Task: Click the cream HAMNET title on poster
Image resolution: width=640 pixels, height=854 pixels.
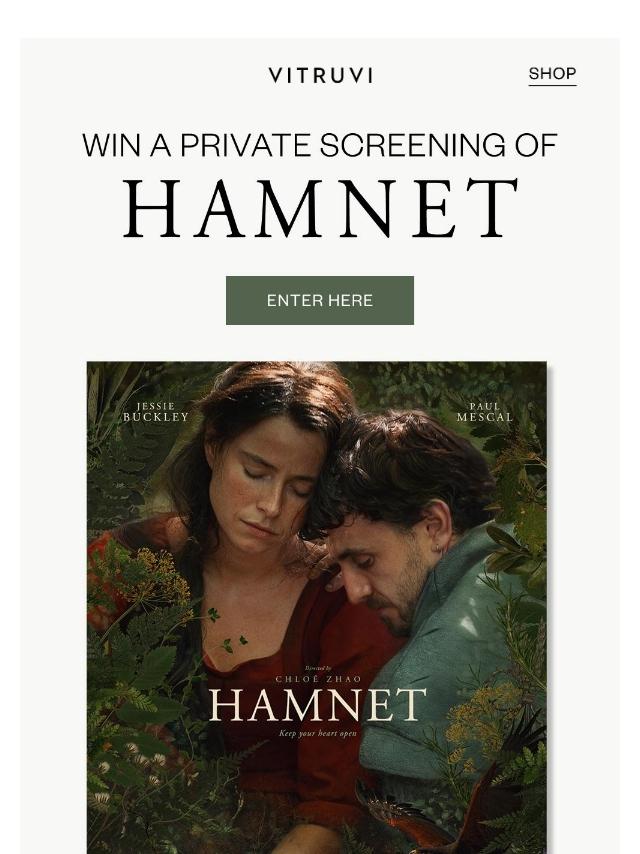Action: click(317, 704)
